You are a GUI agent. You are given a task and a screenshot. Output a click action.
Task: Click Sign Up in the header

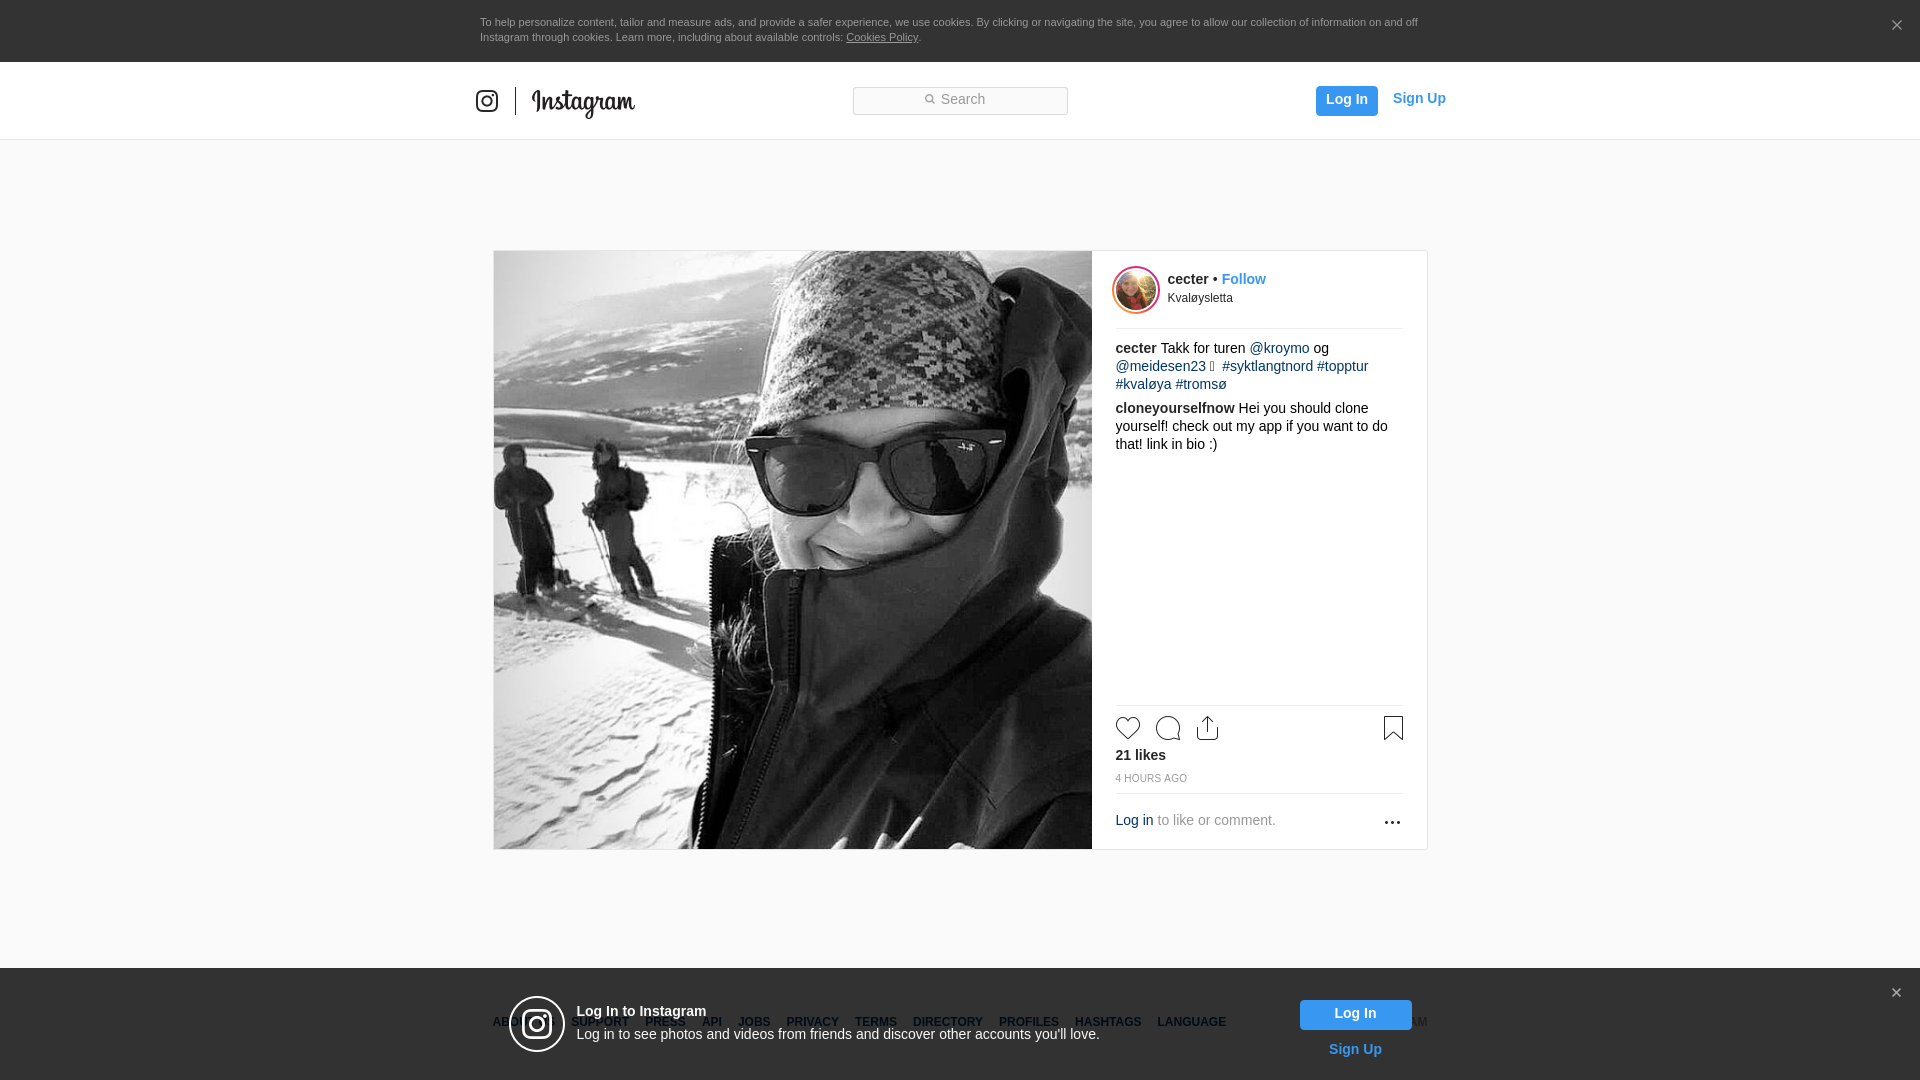point(1418,98)
